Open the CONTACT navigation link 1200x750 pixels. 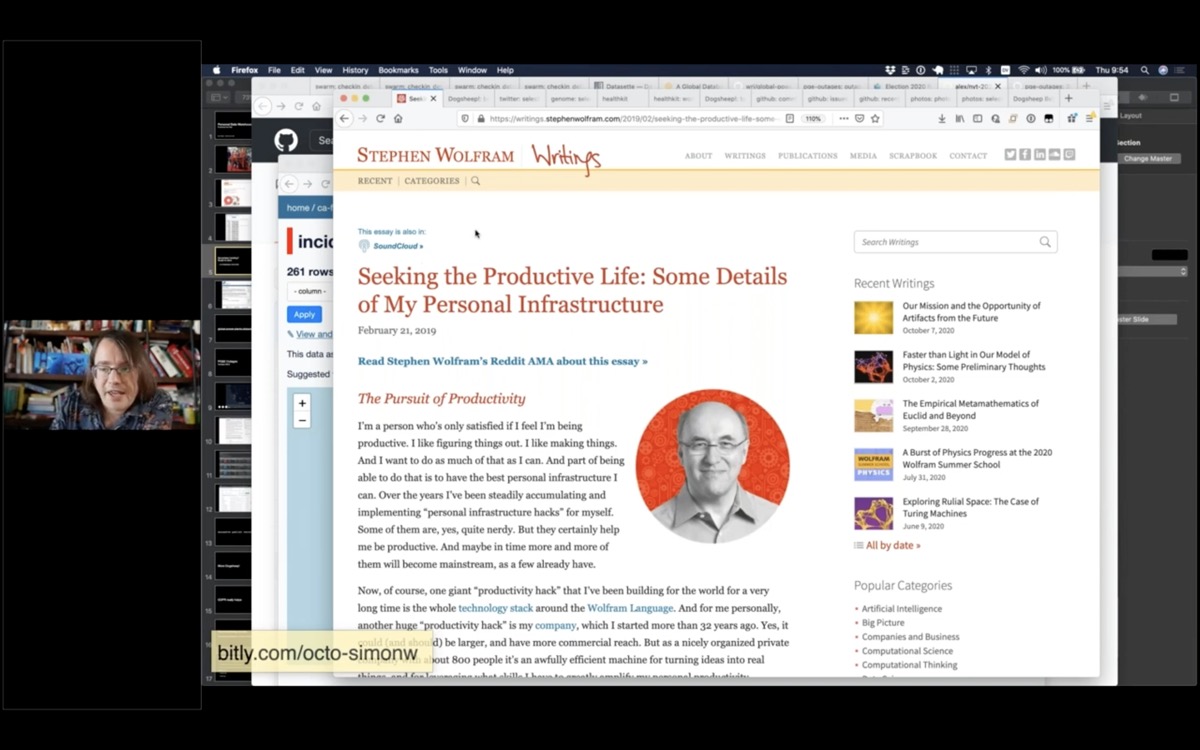point(968,156)
